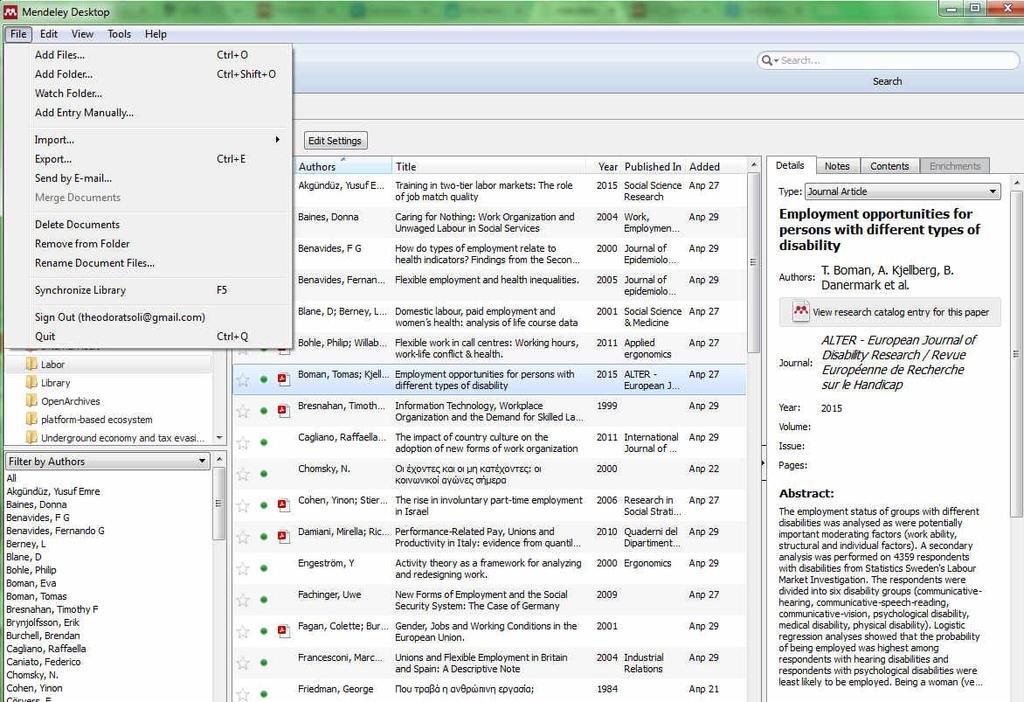Toggle read status dot for Fachinger row

(264, 599)
